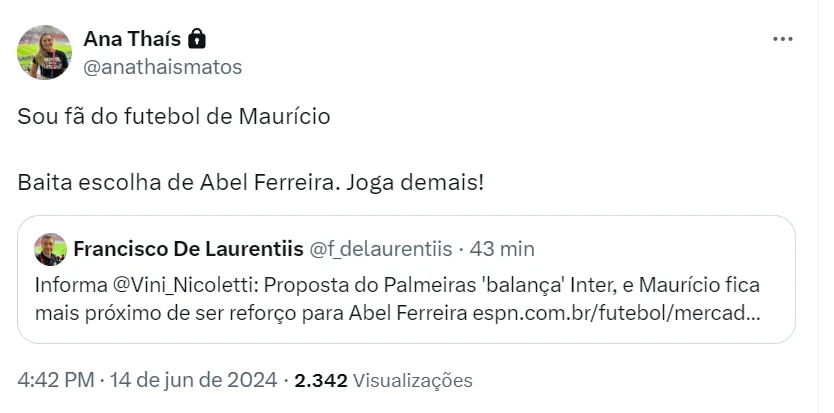This screenshot has width=834, height=413.
Task: Click the 4:42 PM time
Action: tap(56, 380)
